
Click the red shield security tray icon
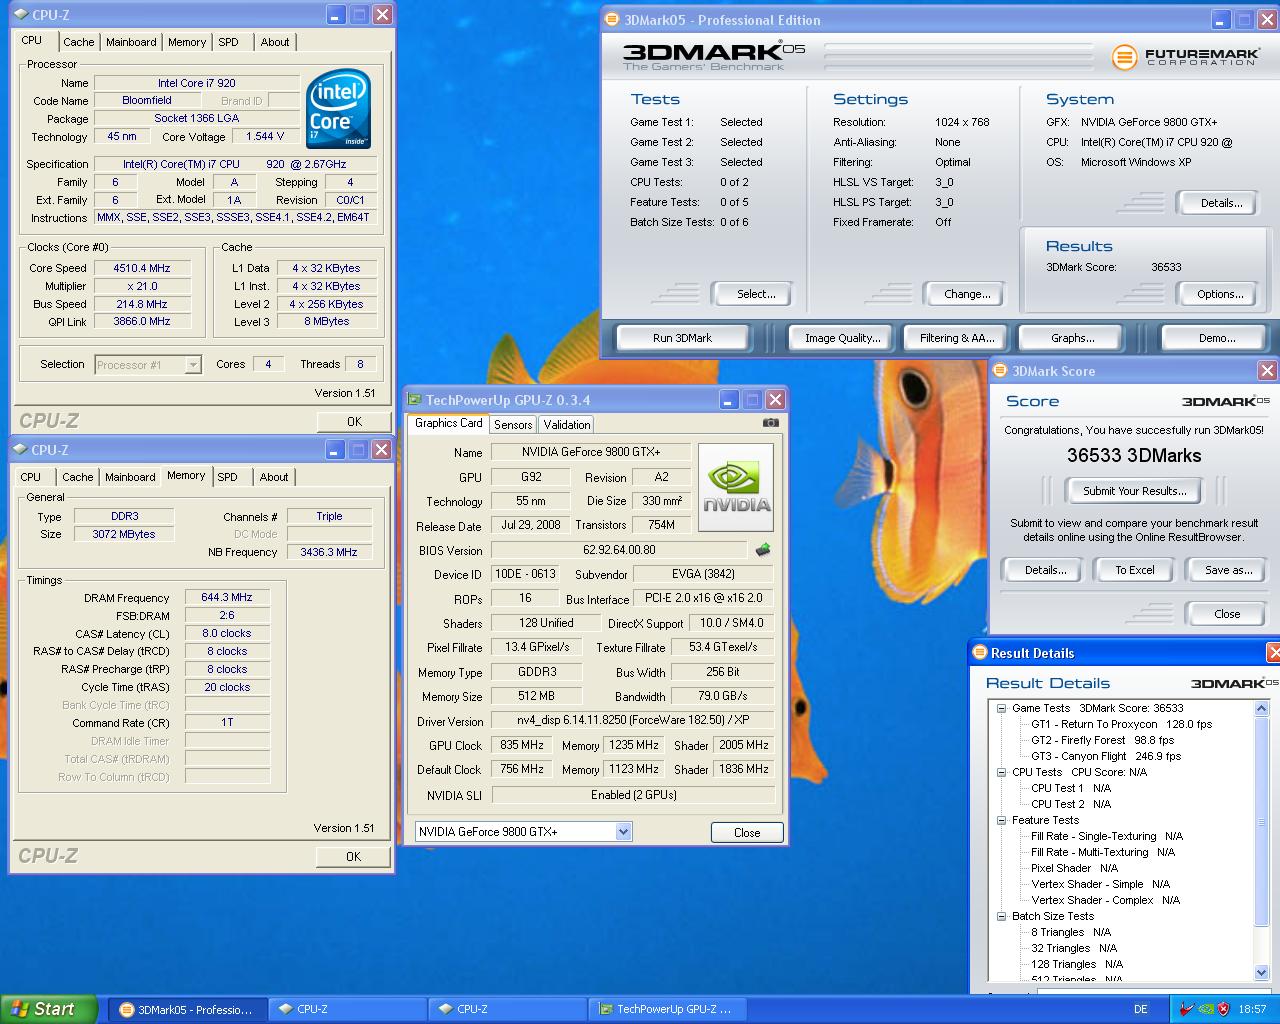1223,1009
